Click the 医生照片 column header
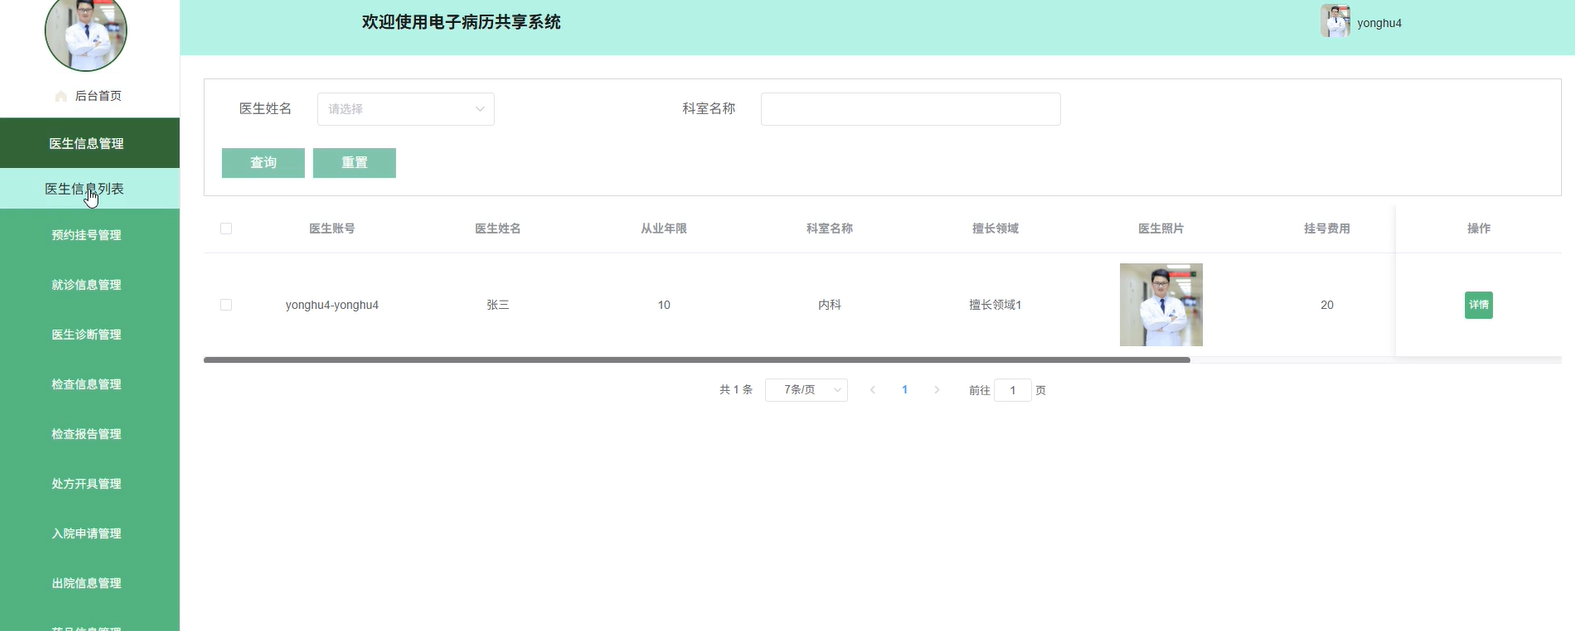1575x631 pixels. tap(1161, 229)
